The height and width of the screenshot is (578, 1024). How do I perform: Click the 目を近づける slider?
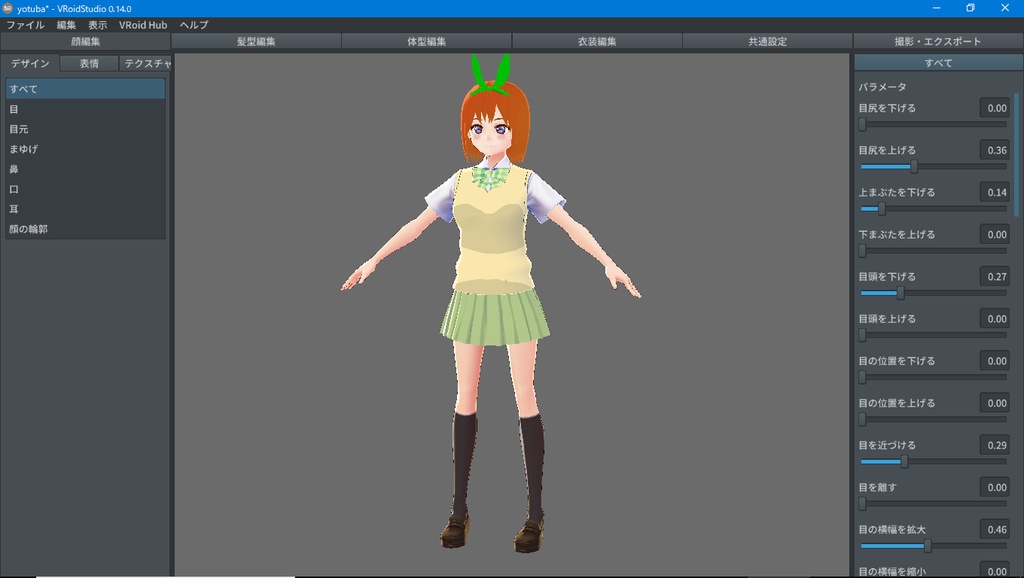click(934, 462)
